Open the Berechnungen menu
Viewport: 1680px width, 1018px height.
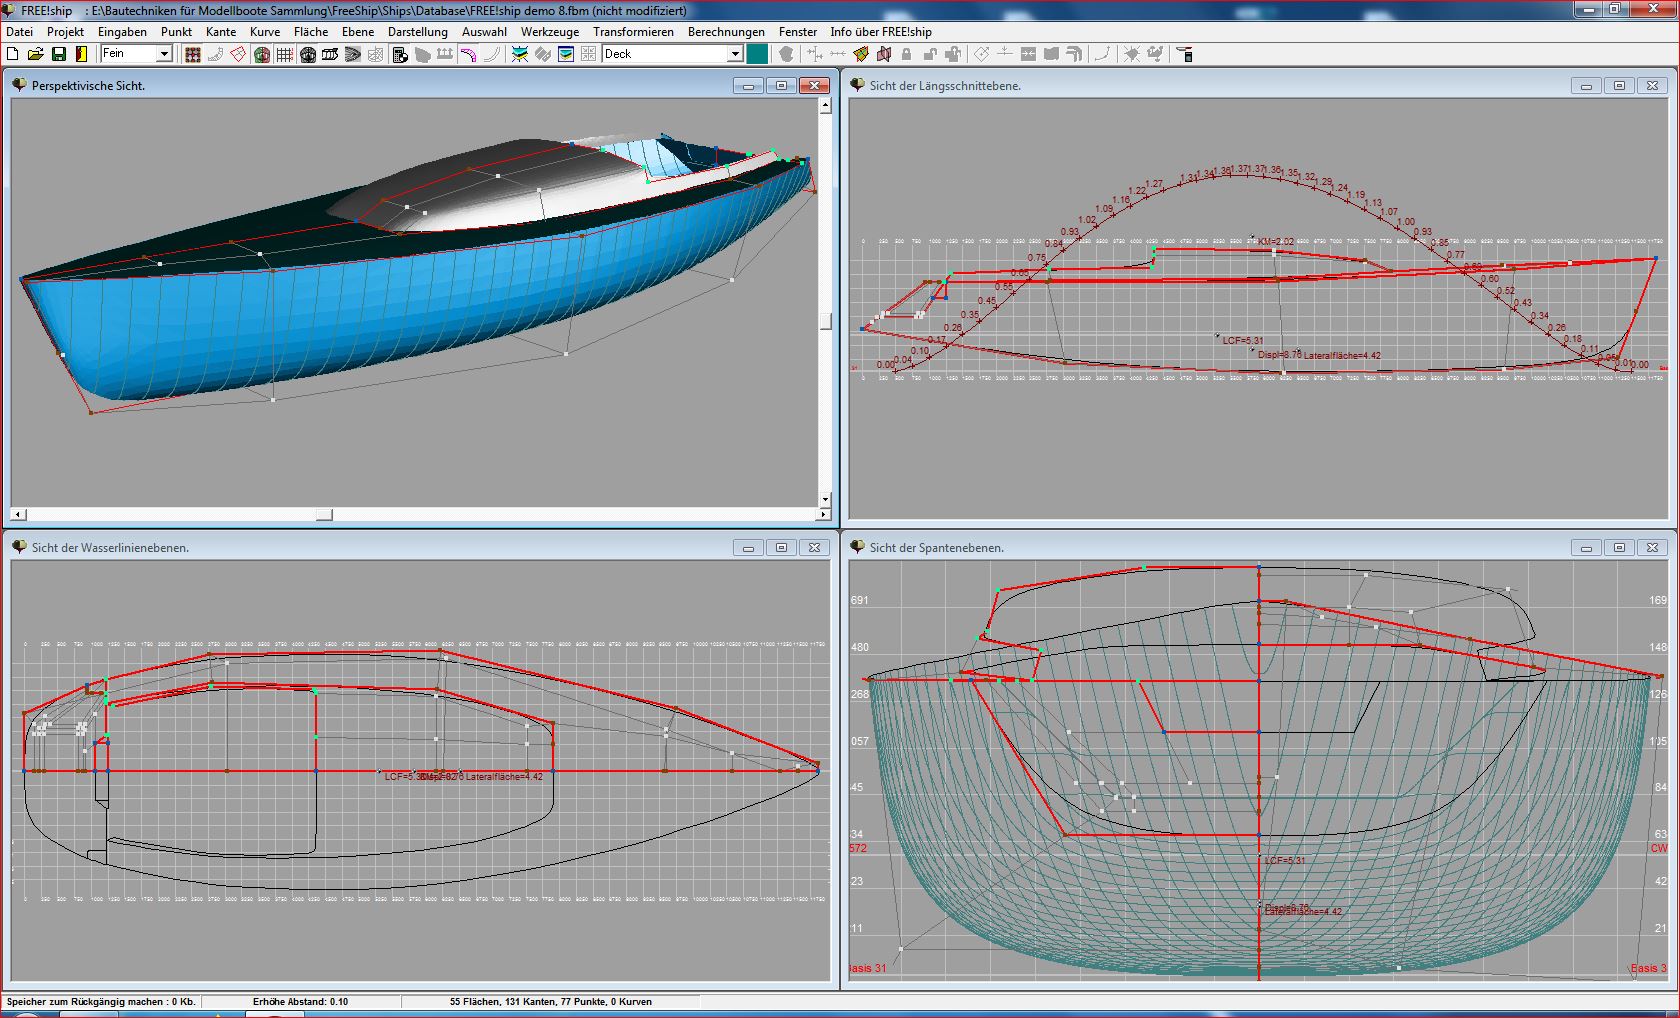point(726,32)
